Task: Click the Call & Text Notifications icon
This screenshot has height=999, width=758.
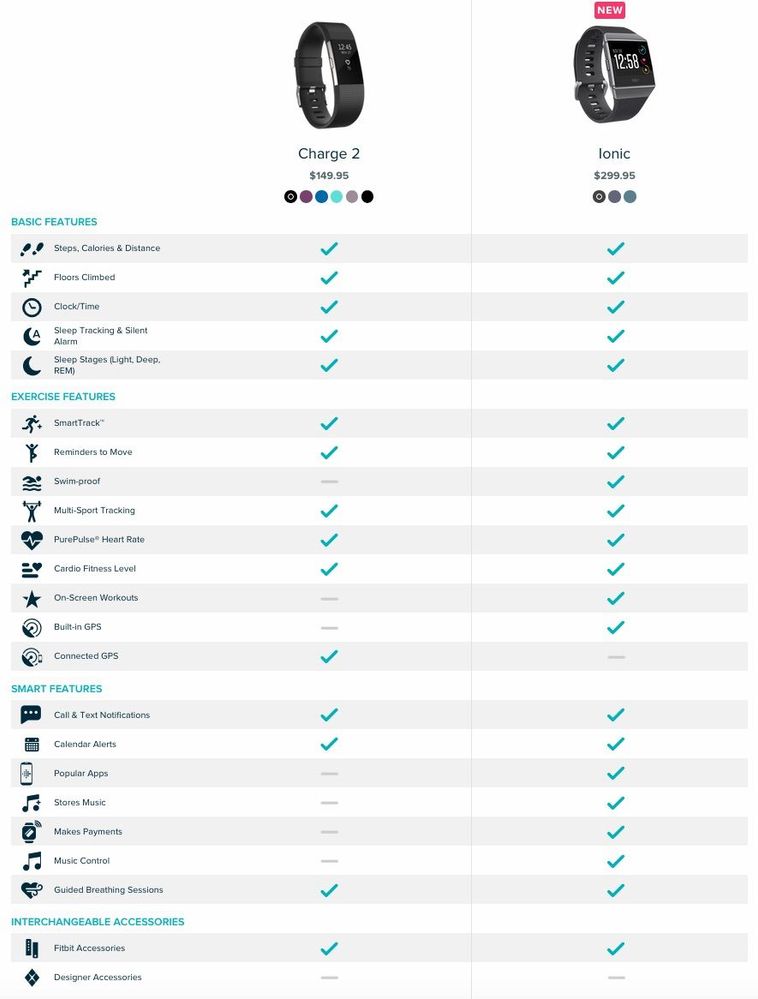Action: [x=32, y=715]
